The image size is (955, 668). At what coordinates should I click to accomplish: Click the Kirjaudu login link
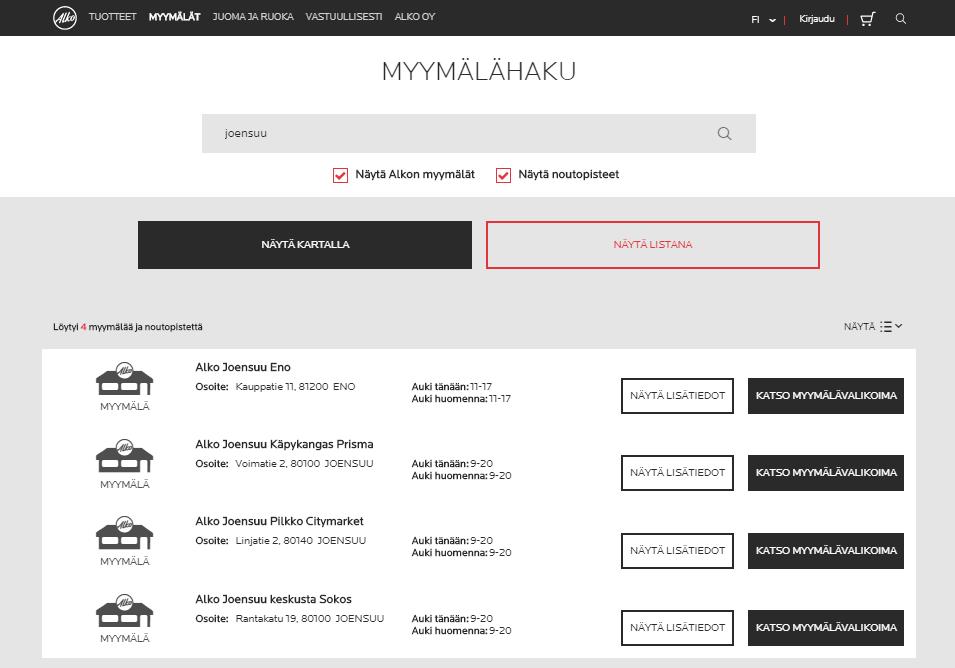[x=817, y=19]
